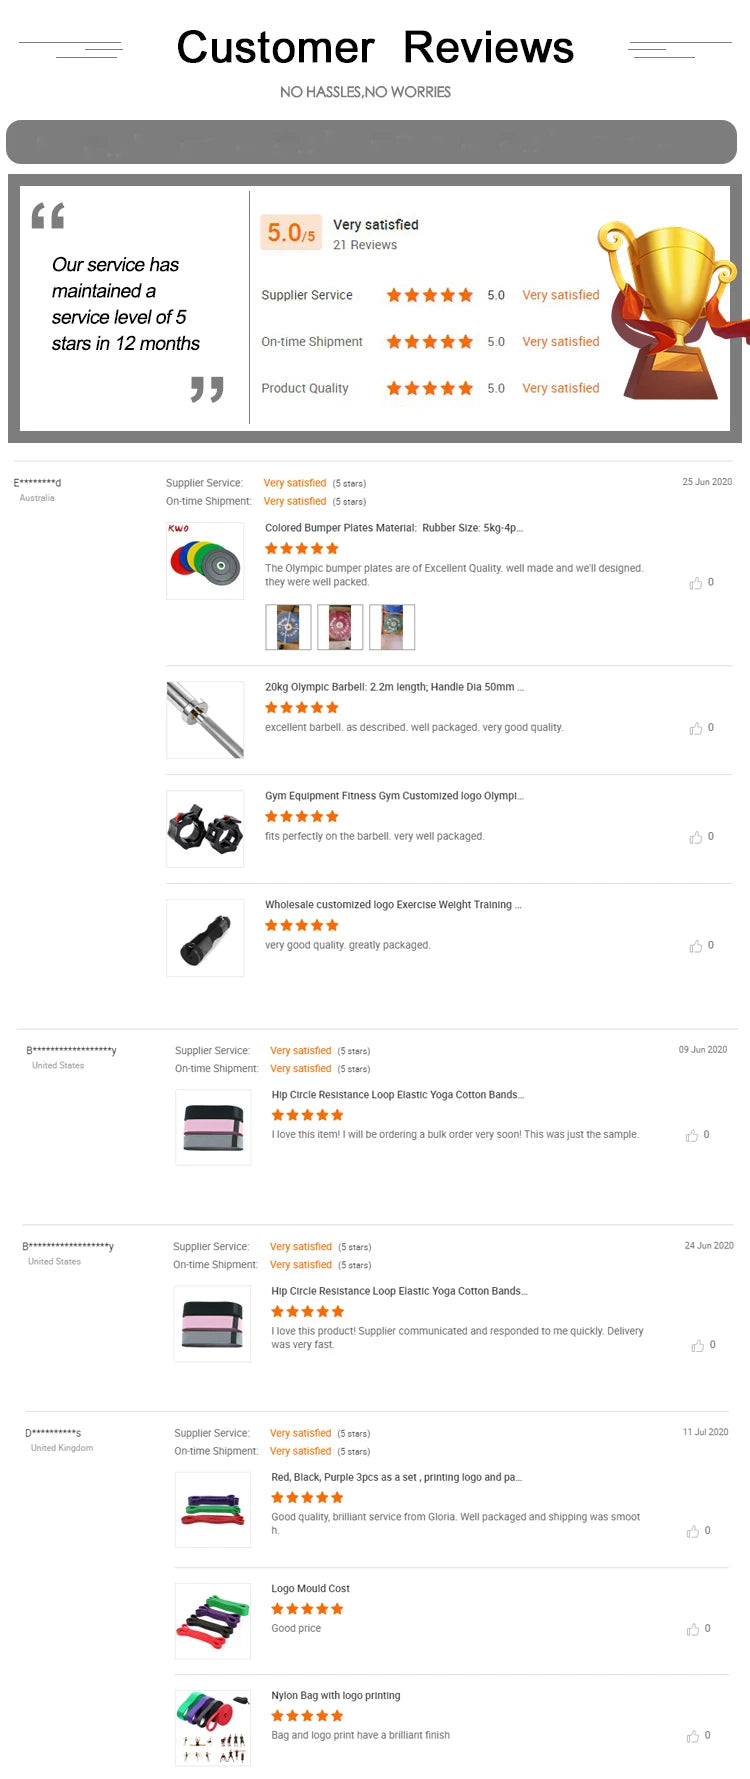Screen dimensions: 750x1779
Task: Click the thumbs up on the bumper plates review
Action: point(698,582)
